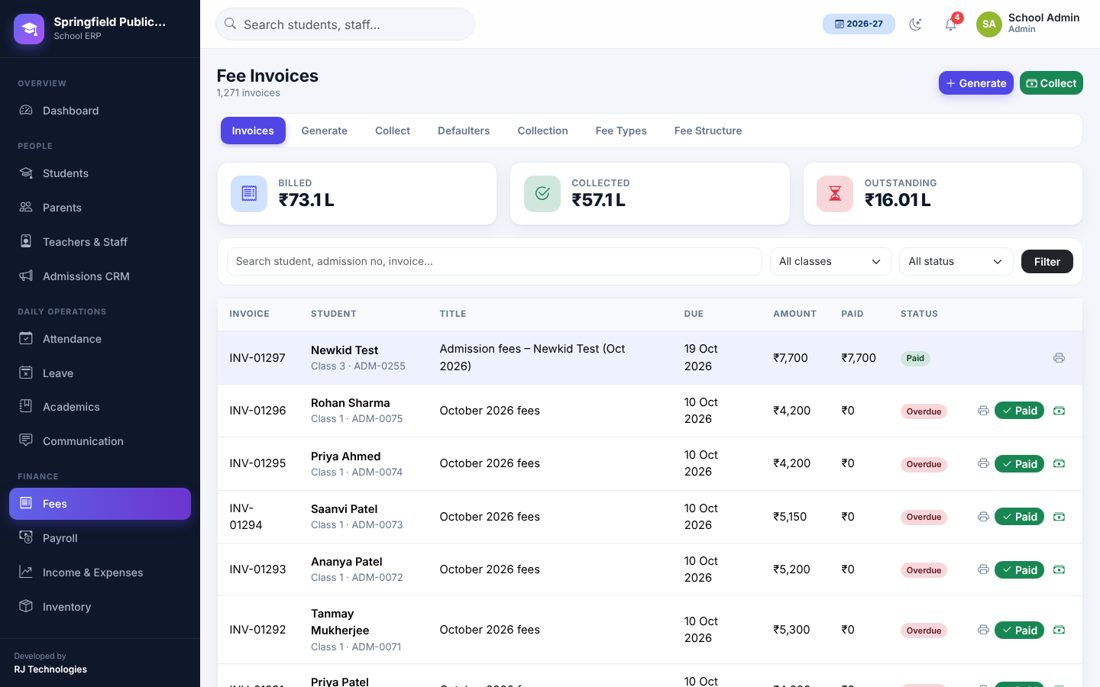Screen dimensions: 1100x687
Task: Click the SA user avatar
Action: click(x=988, y=24)
